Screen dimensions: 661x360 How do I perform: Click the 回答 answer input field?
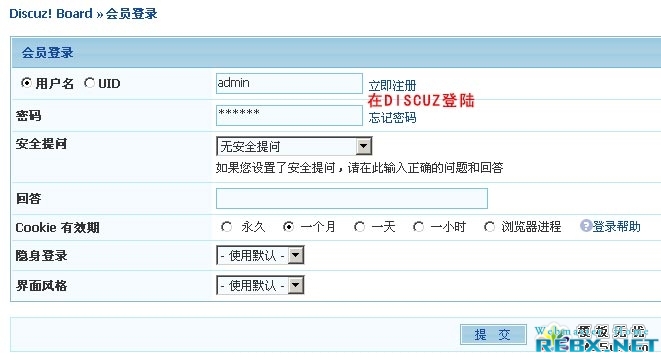pyautogui.click(x=352, y=199)
